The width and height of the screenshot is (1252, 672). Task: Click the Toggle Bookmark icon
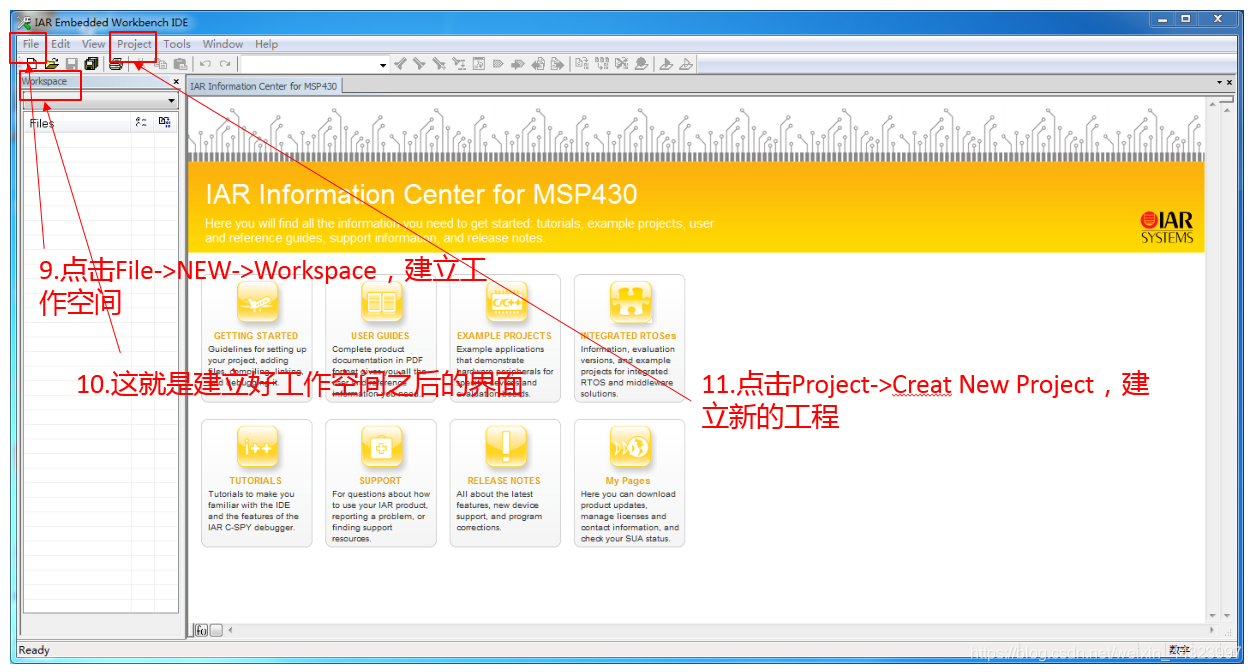(x=498, y=64)
